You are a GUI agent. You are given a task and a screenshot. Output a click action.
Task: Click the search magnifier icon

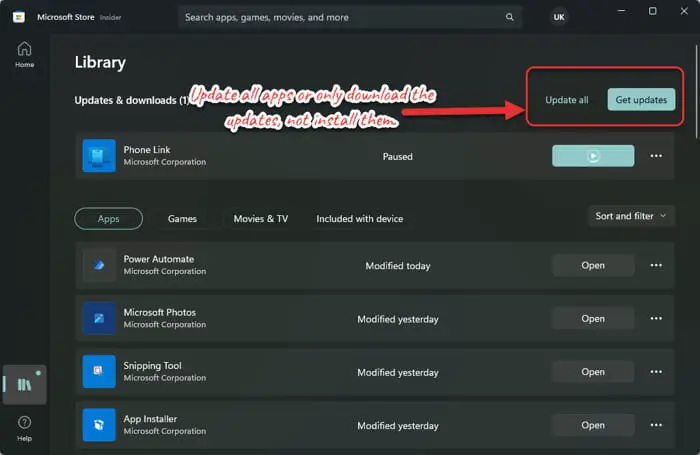509,17
